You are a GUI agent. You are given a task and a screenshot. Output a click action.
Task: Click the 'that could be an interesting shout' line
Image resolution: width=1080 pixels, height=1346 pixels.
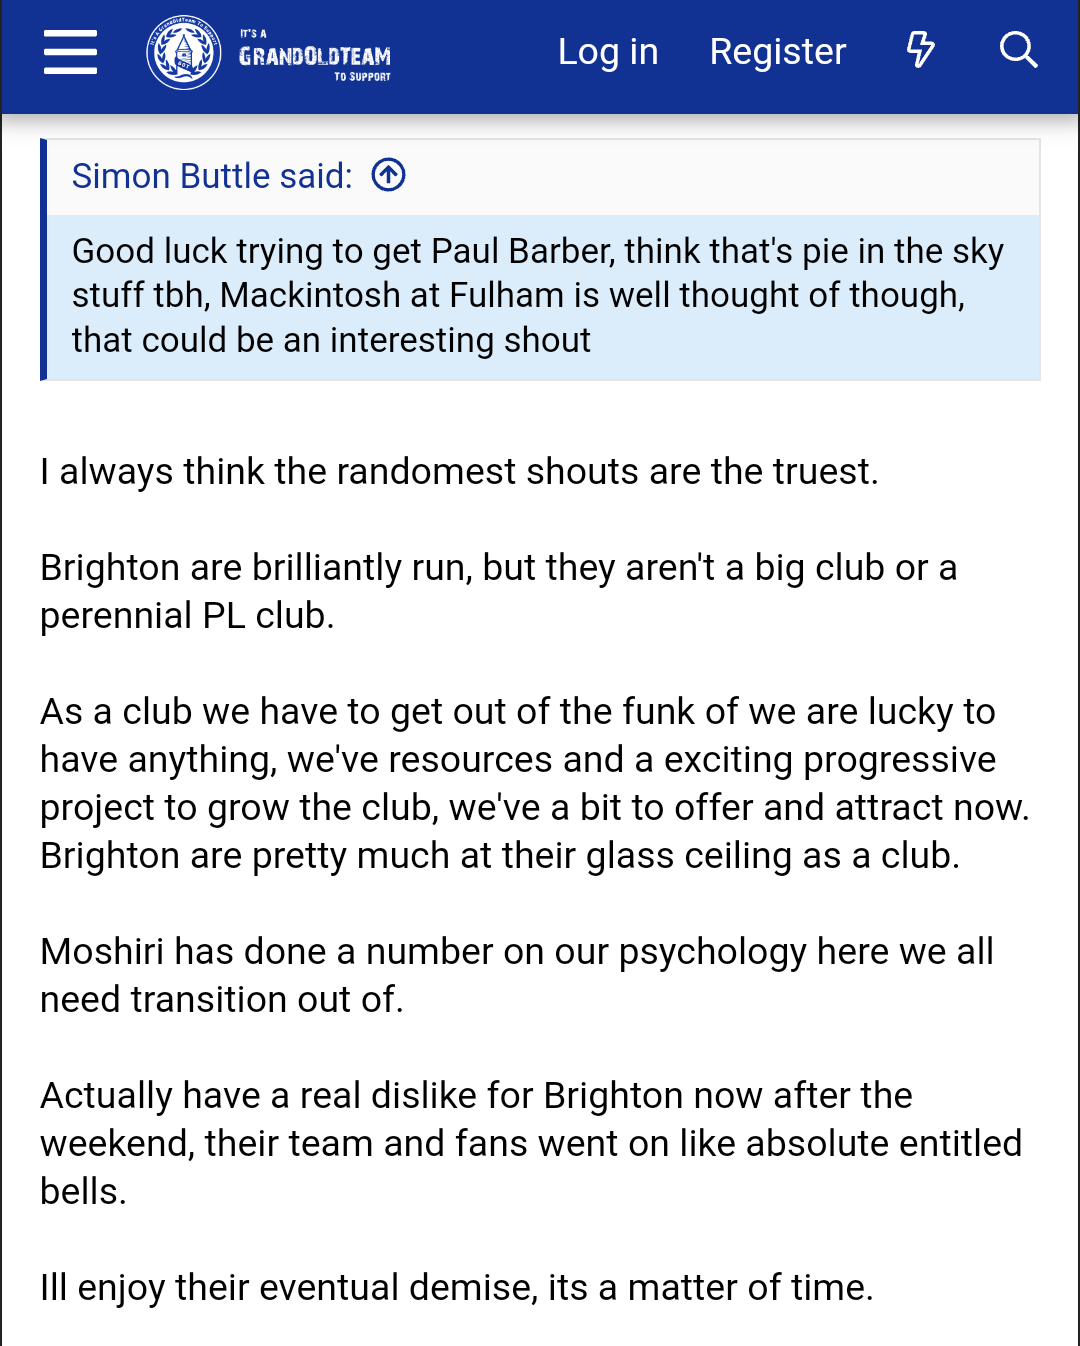pos(331,340)
